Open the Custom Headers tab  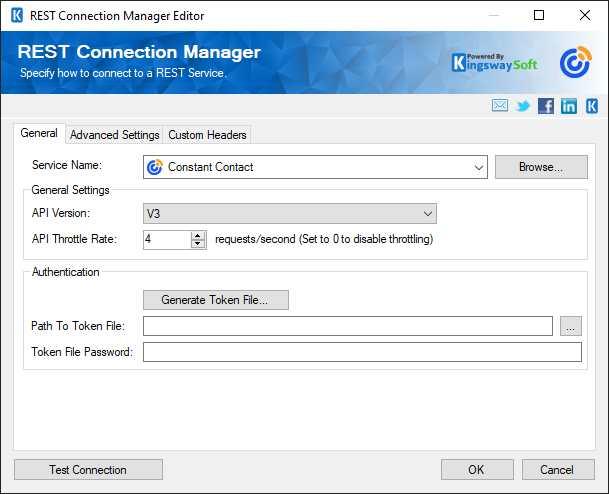(207, 135)
